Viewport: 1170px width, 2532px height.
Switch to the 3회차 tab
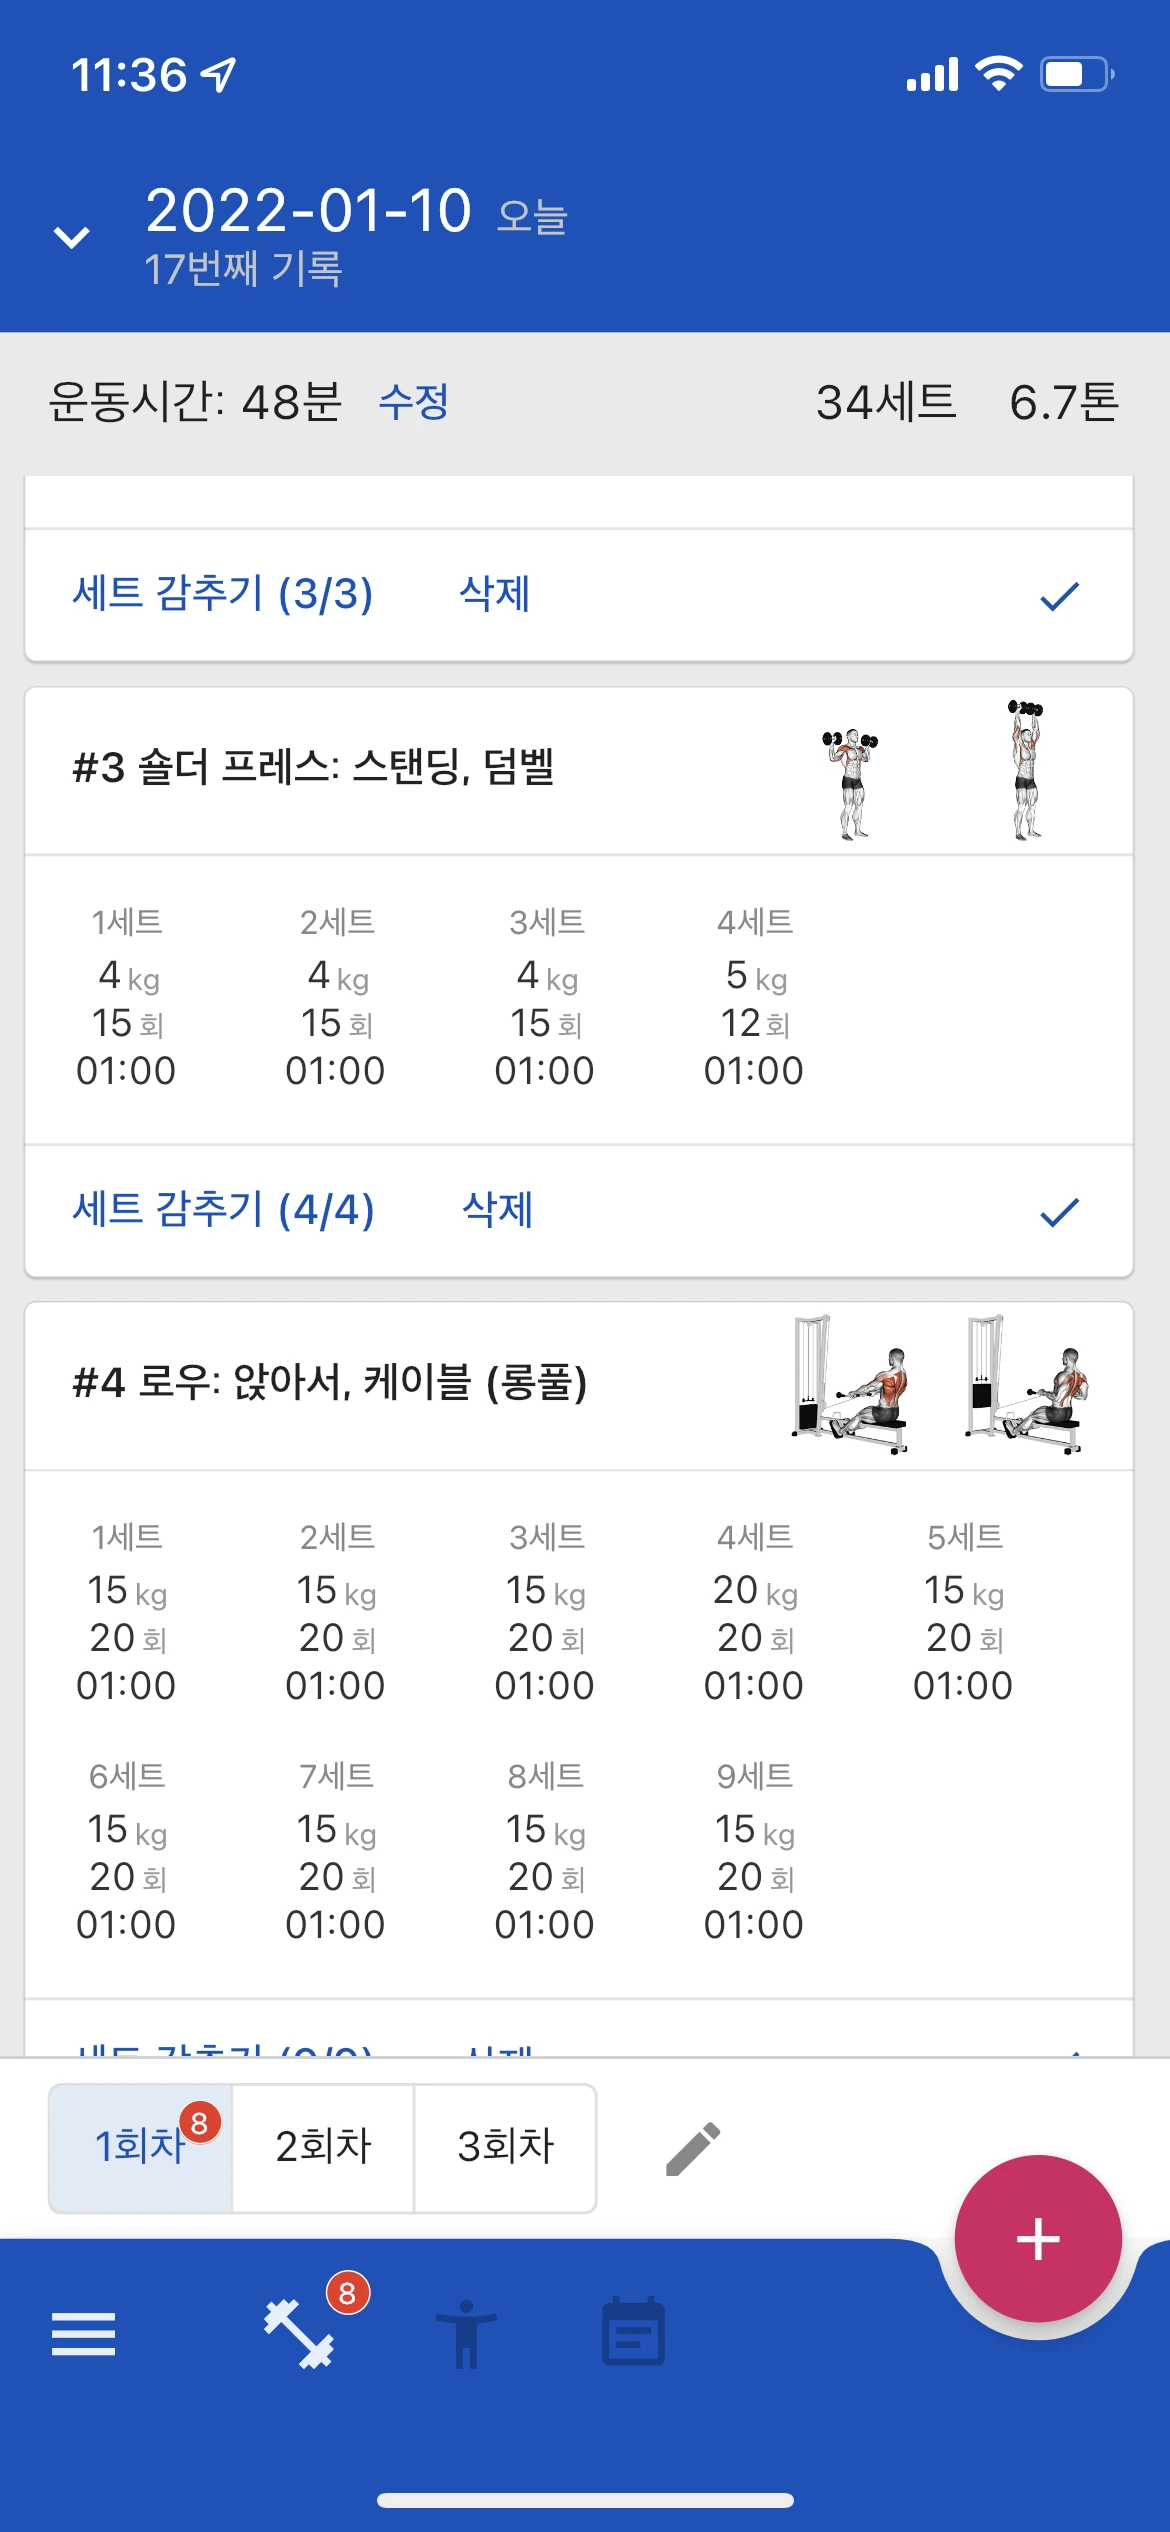[x=505, y=2147]
